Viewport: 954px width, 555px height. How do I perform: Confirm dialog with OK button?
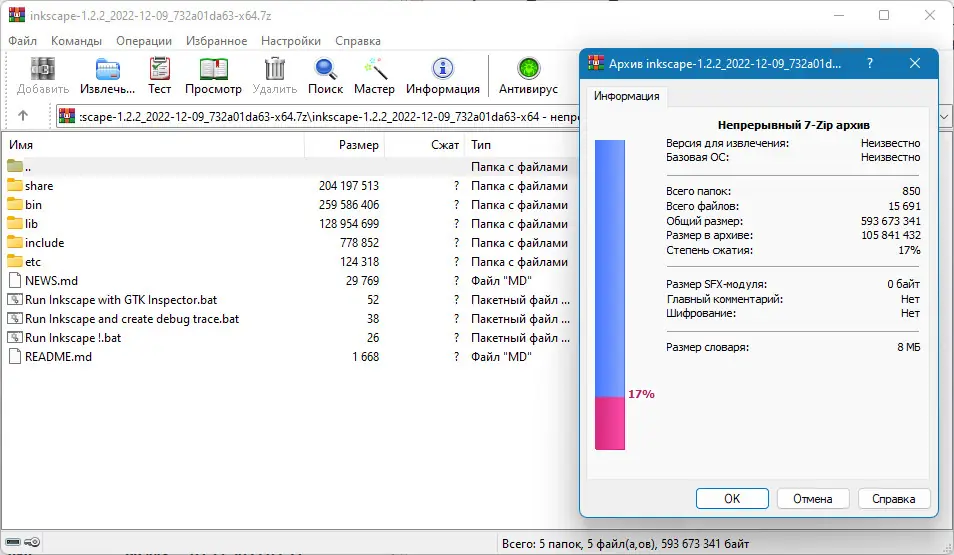[x=732, y=498]
